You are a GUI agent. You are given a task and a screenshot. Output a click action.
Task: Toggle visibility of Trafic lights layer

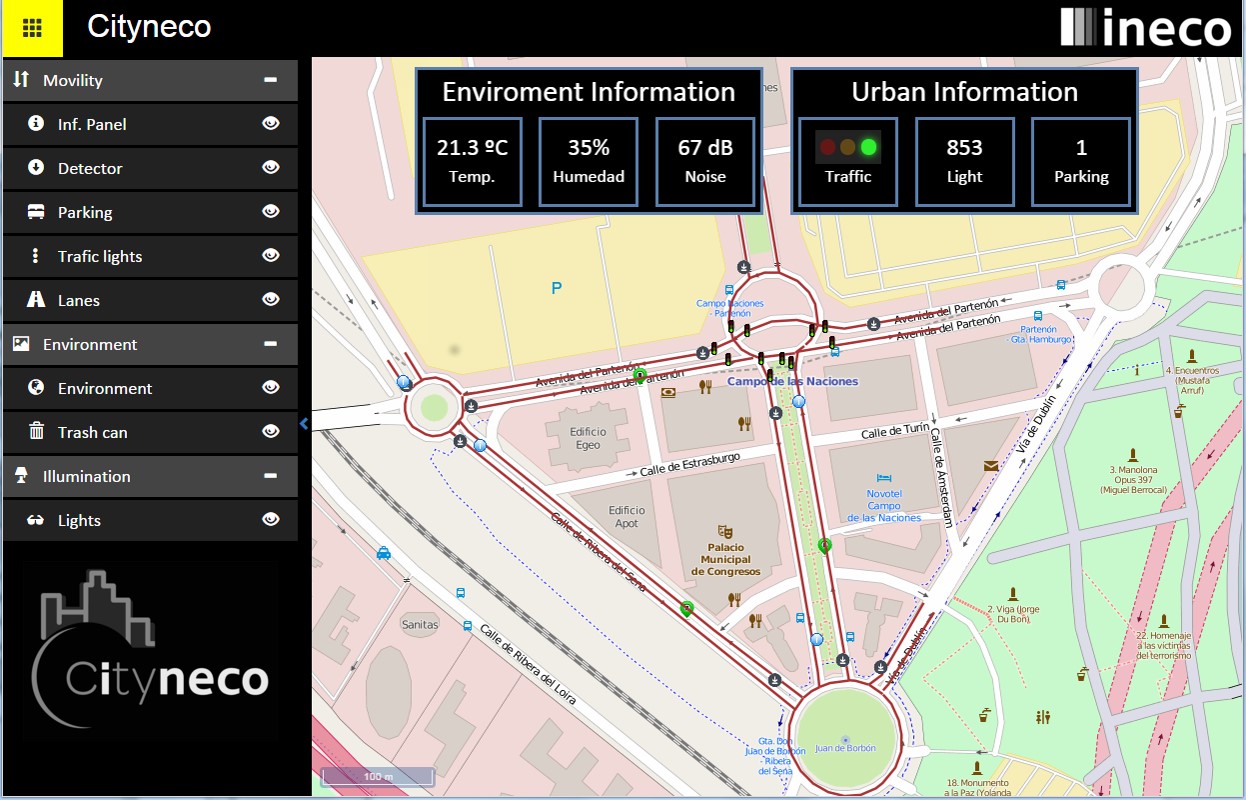click(x=270, y=256)
